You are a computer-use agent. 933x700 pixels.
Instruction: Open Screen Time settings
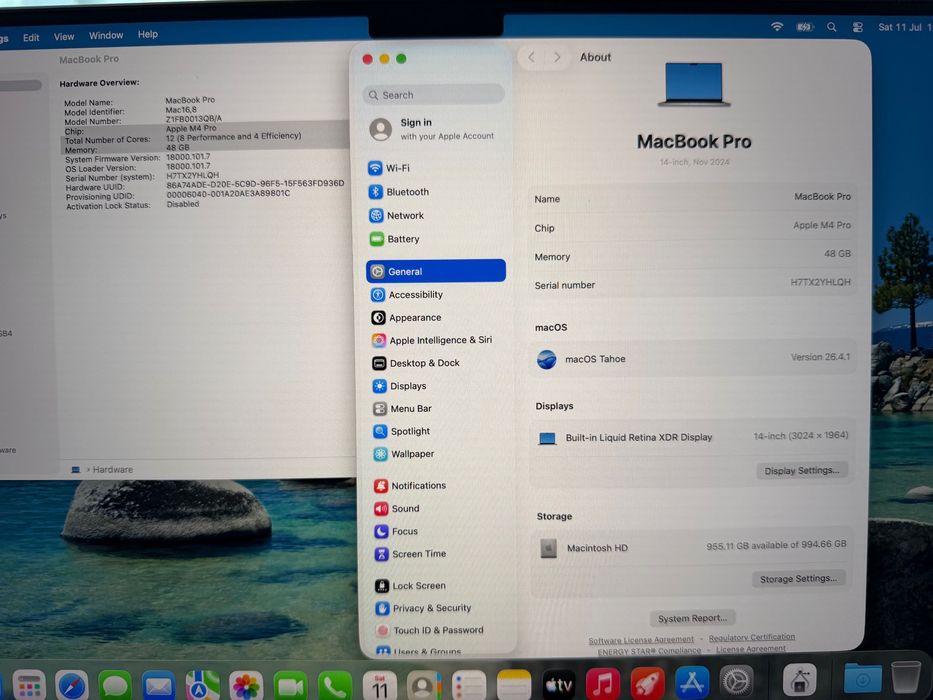(411, 554)
